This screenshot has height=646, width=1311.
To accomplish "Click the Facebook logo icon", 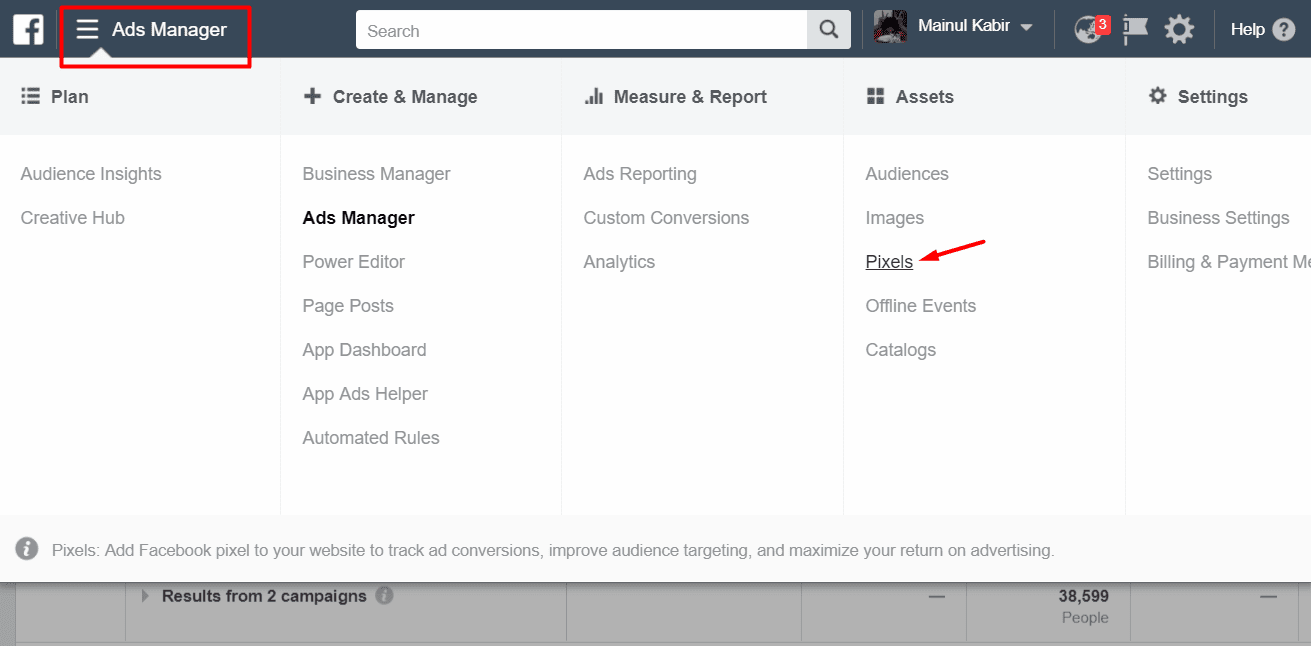I will click(x=28, y=30).
